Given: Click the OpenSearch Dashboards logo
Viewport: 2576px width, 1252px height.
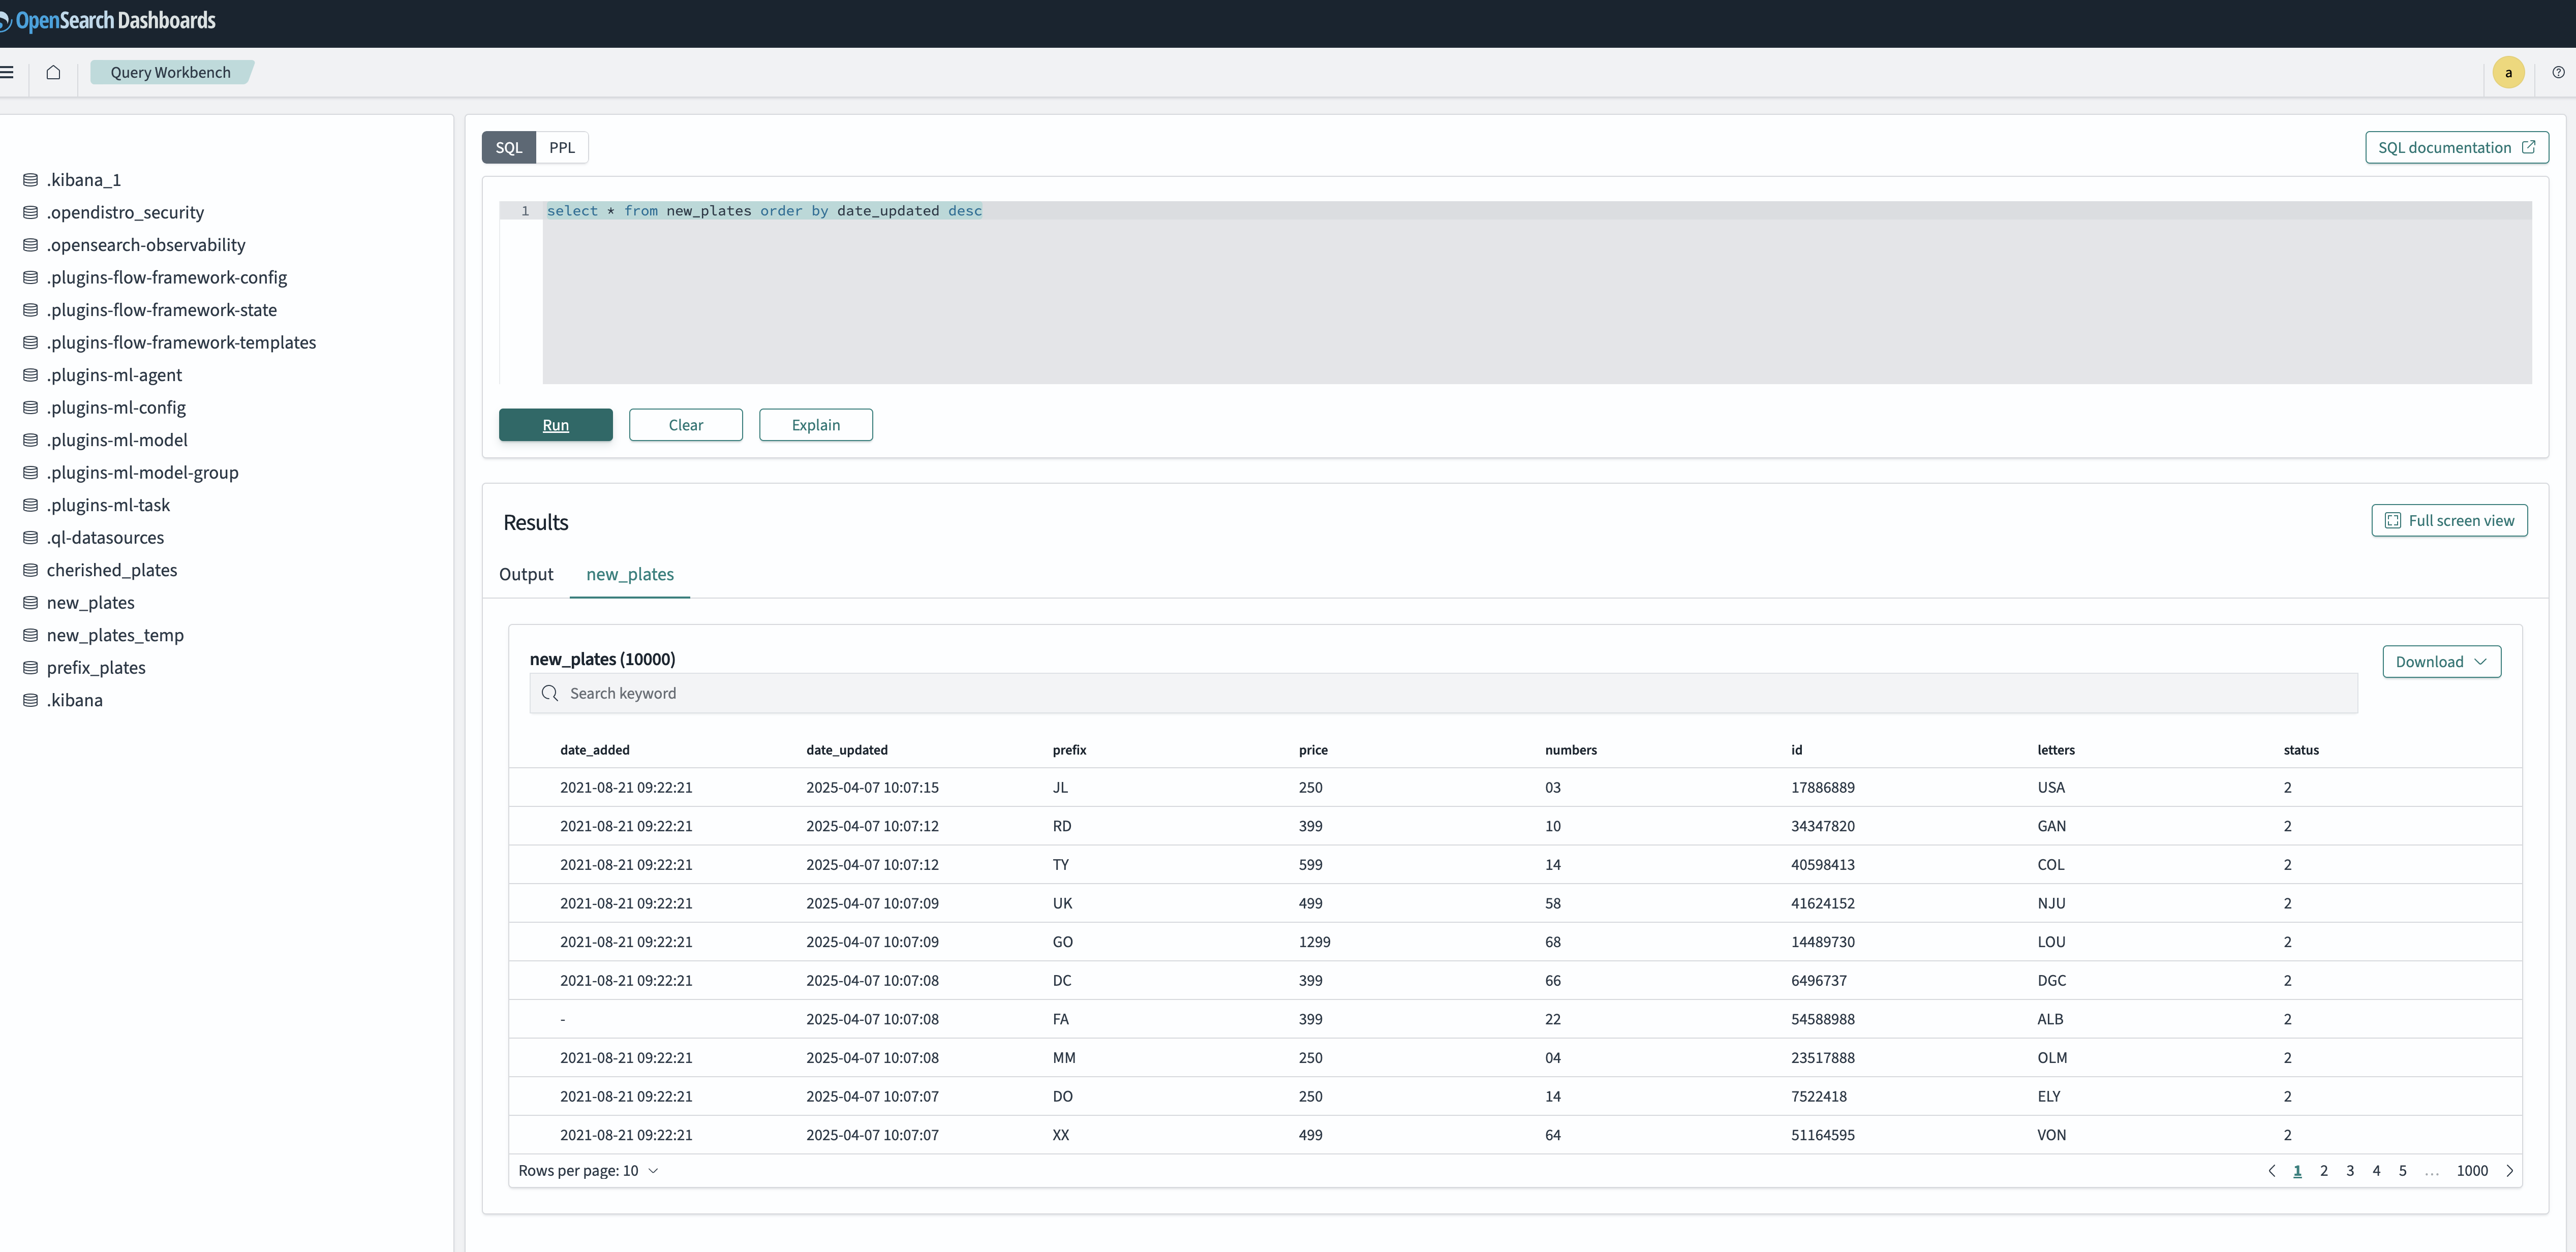Looking at the screenshot, I should click(107, 21).
